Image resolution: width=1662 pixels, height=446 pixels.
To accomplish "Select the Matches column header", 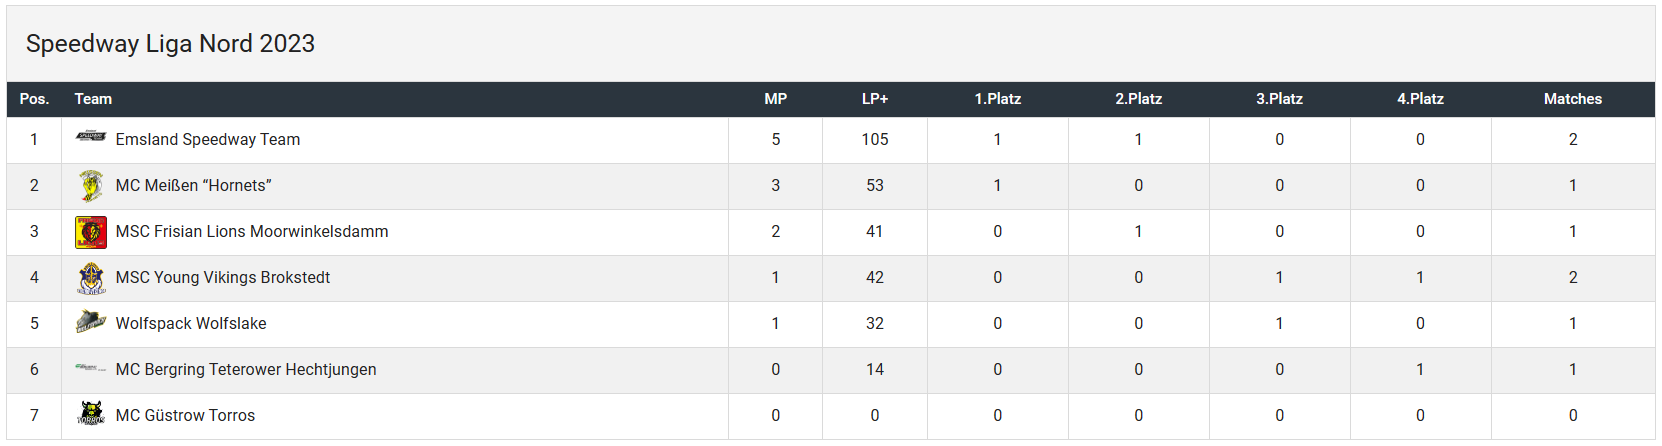I will [x=1572, y=99].
